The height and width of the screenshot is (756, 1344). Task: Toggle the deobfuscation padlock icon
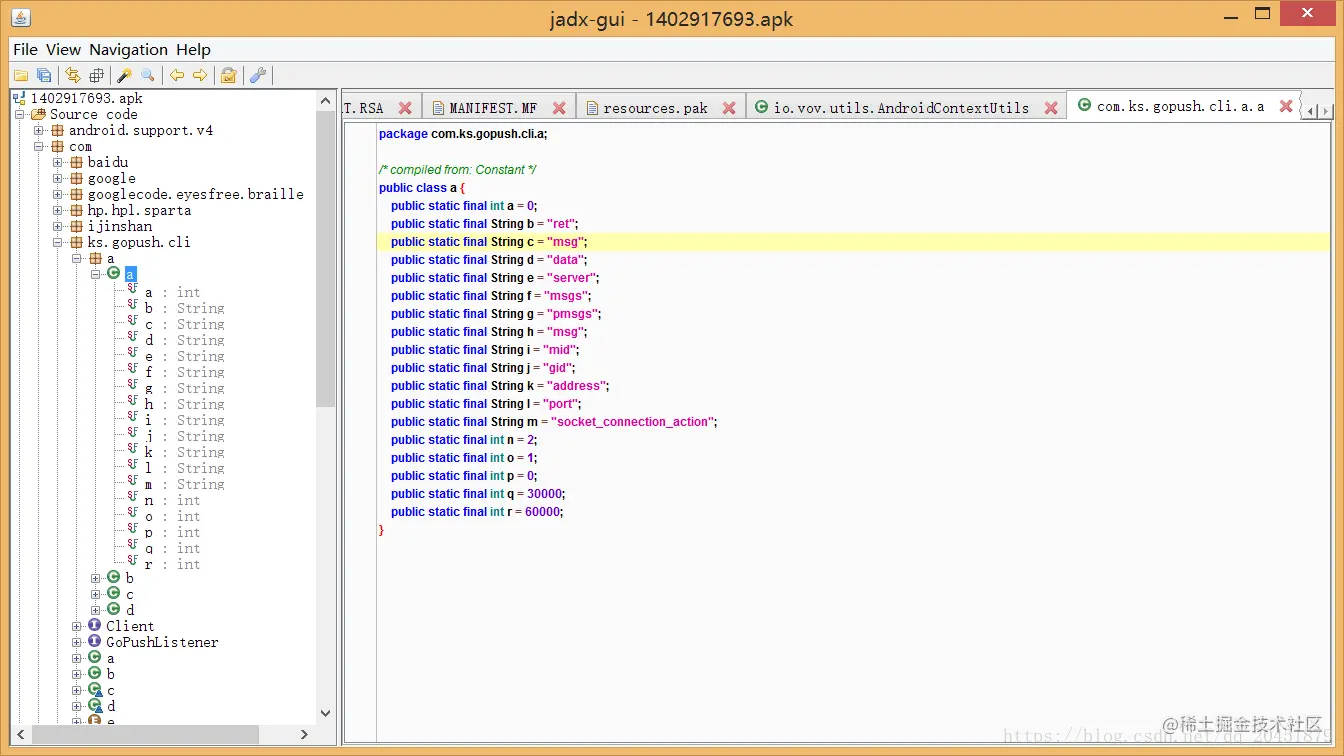tap(229, 75)
